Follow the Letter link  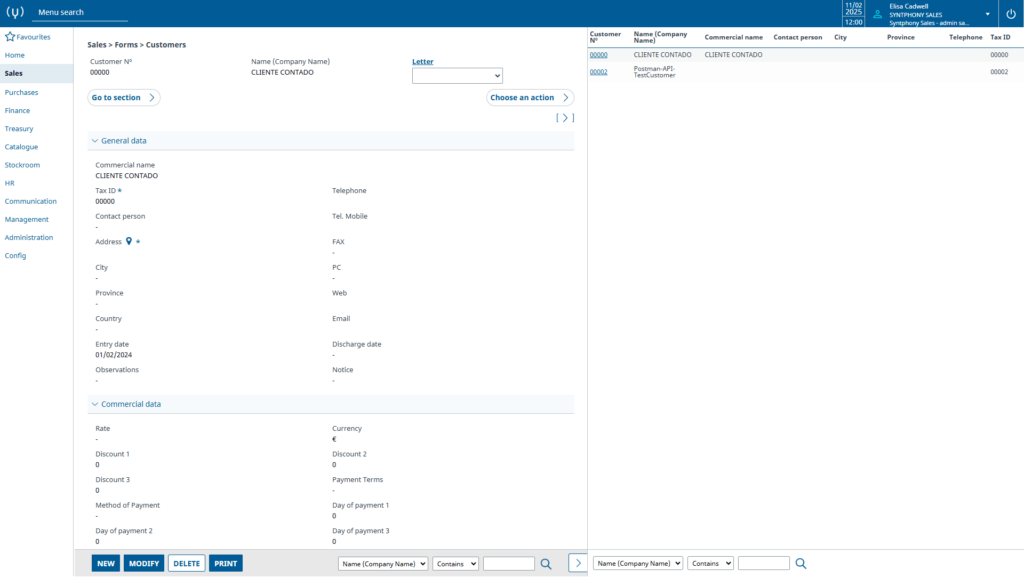(x=423, y=61)
